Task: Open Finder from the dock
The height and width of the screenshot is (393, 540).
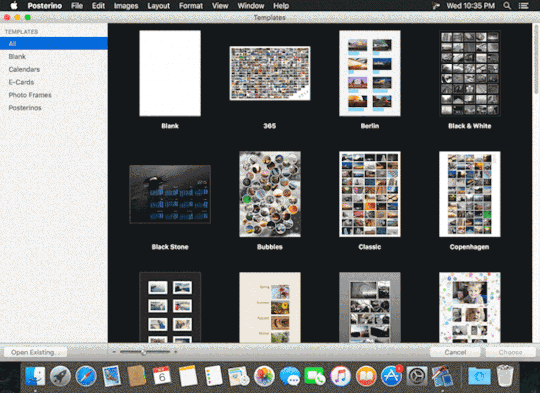Action: 35,376
